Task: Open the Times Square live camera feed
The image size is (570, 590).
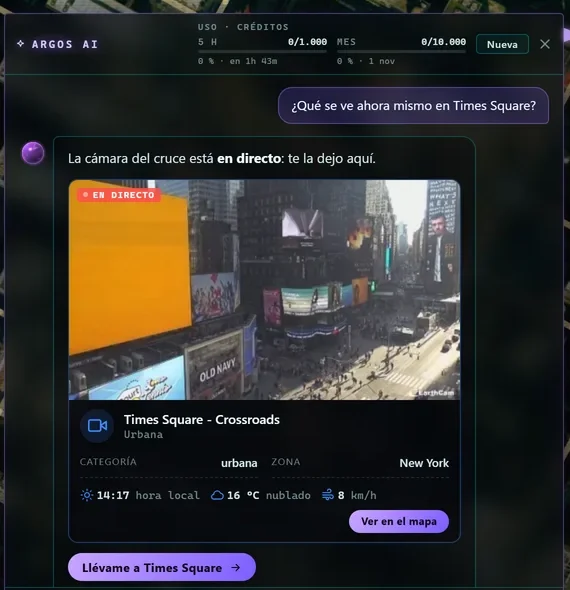Action: pyautogui.click(x=264, y=290)
